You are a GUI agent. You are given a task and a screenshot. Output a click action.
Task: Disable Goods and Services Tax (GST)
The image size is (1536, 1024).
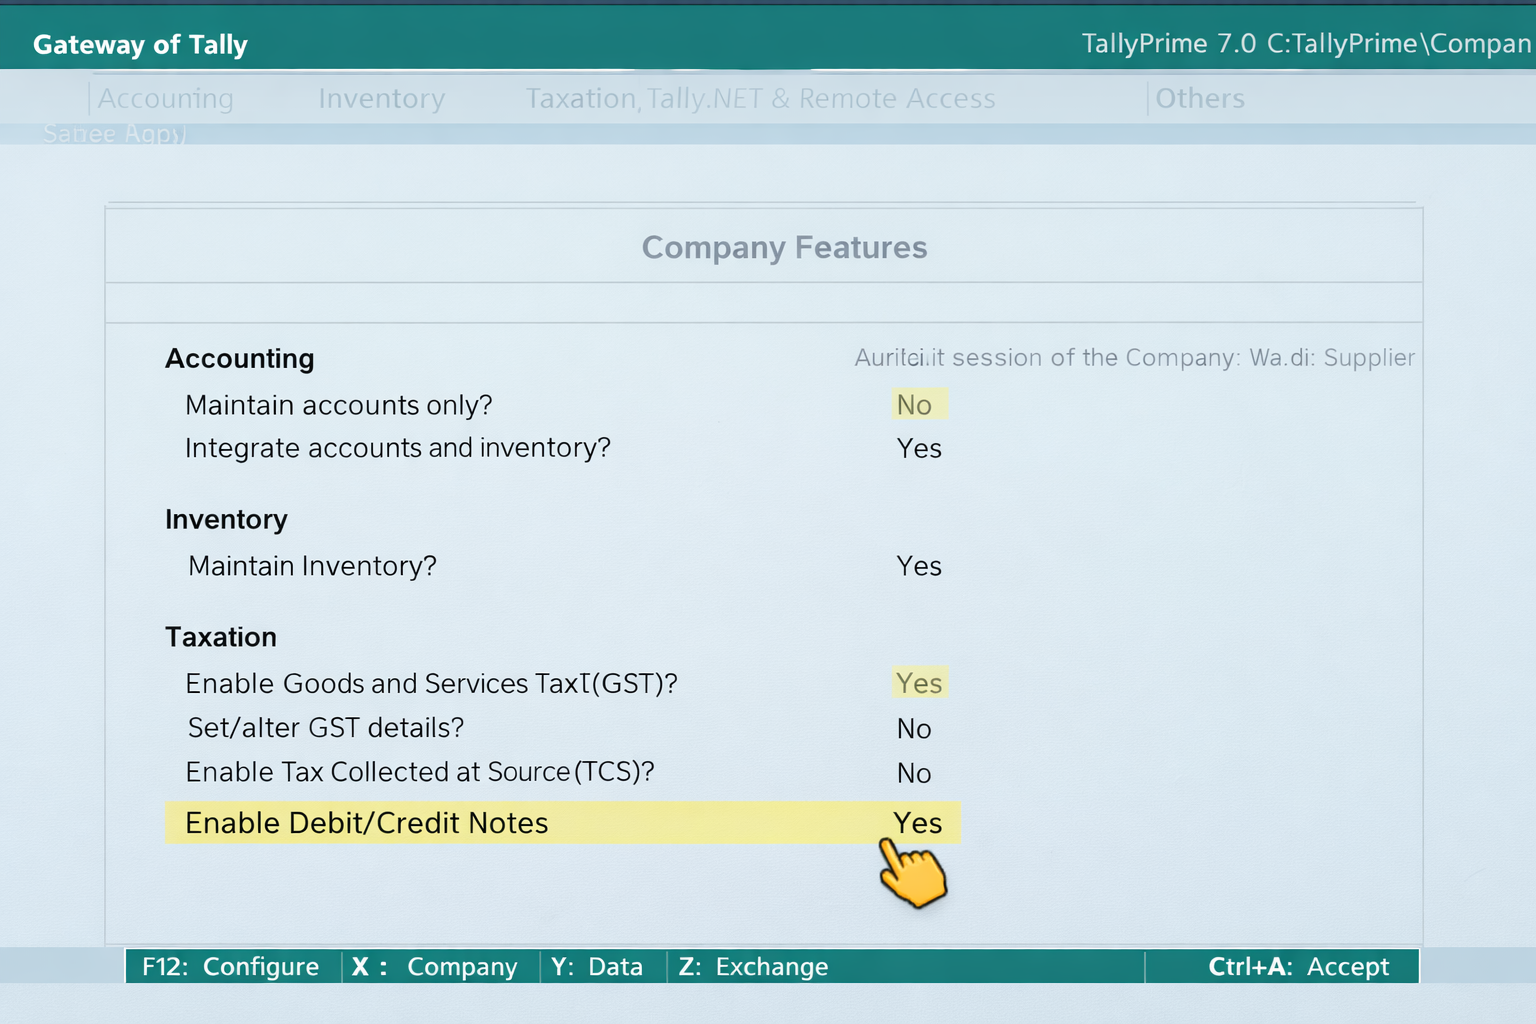click(918, 683)
